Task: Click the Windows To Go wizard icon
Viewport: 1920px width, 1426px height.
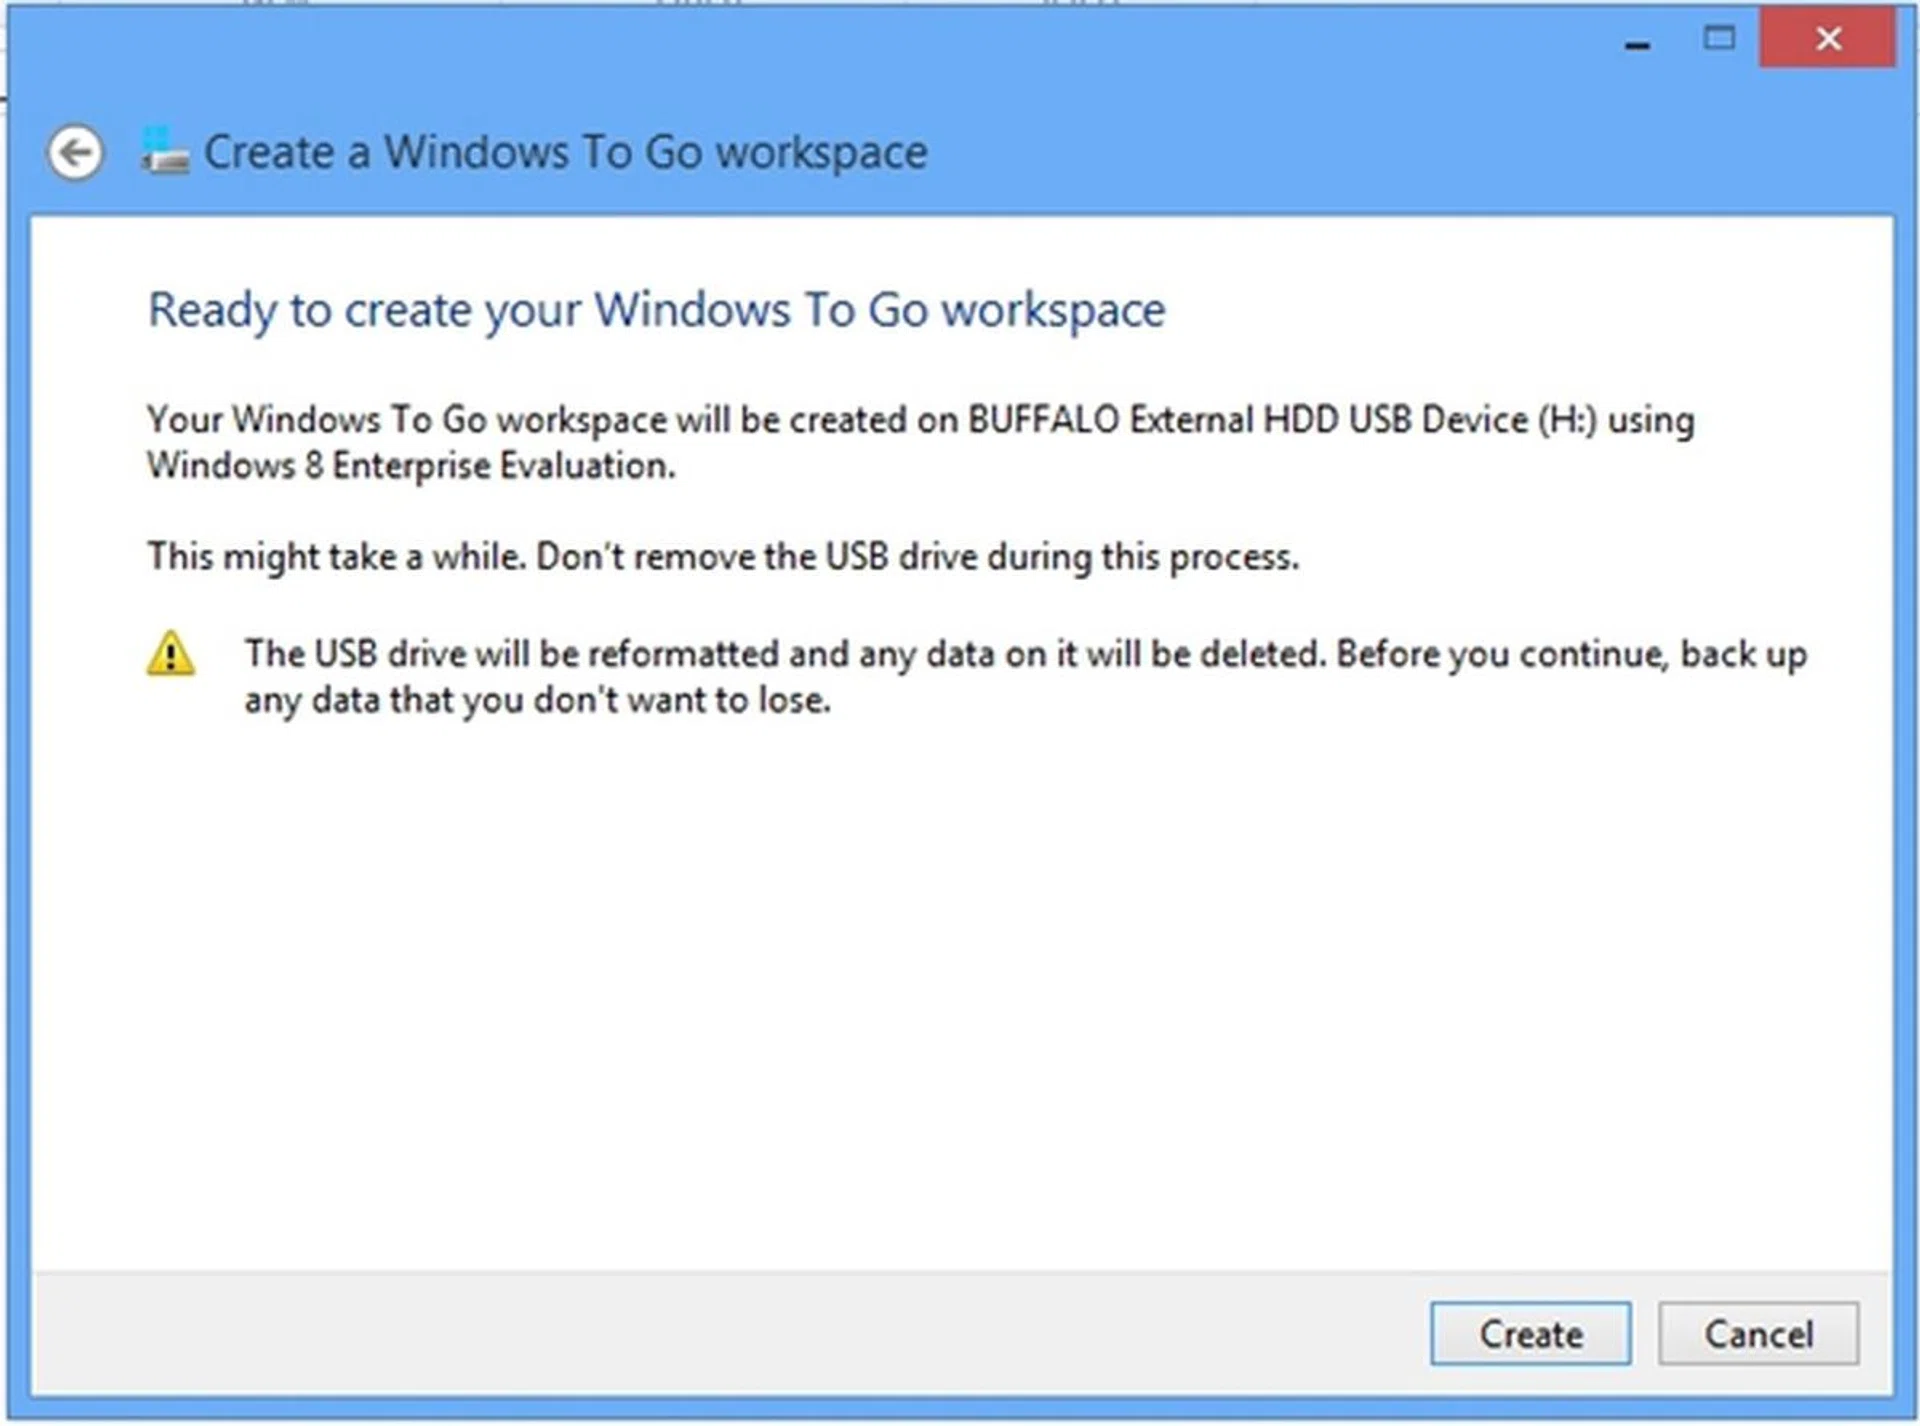Action: point(165,151)
